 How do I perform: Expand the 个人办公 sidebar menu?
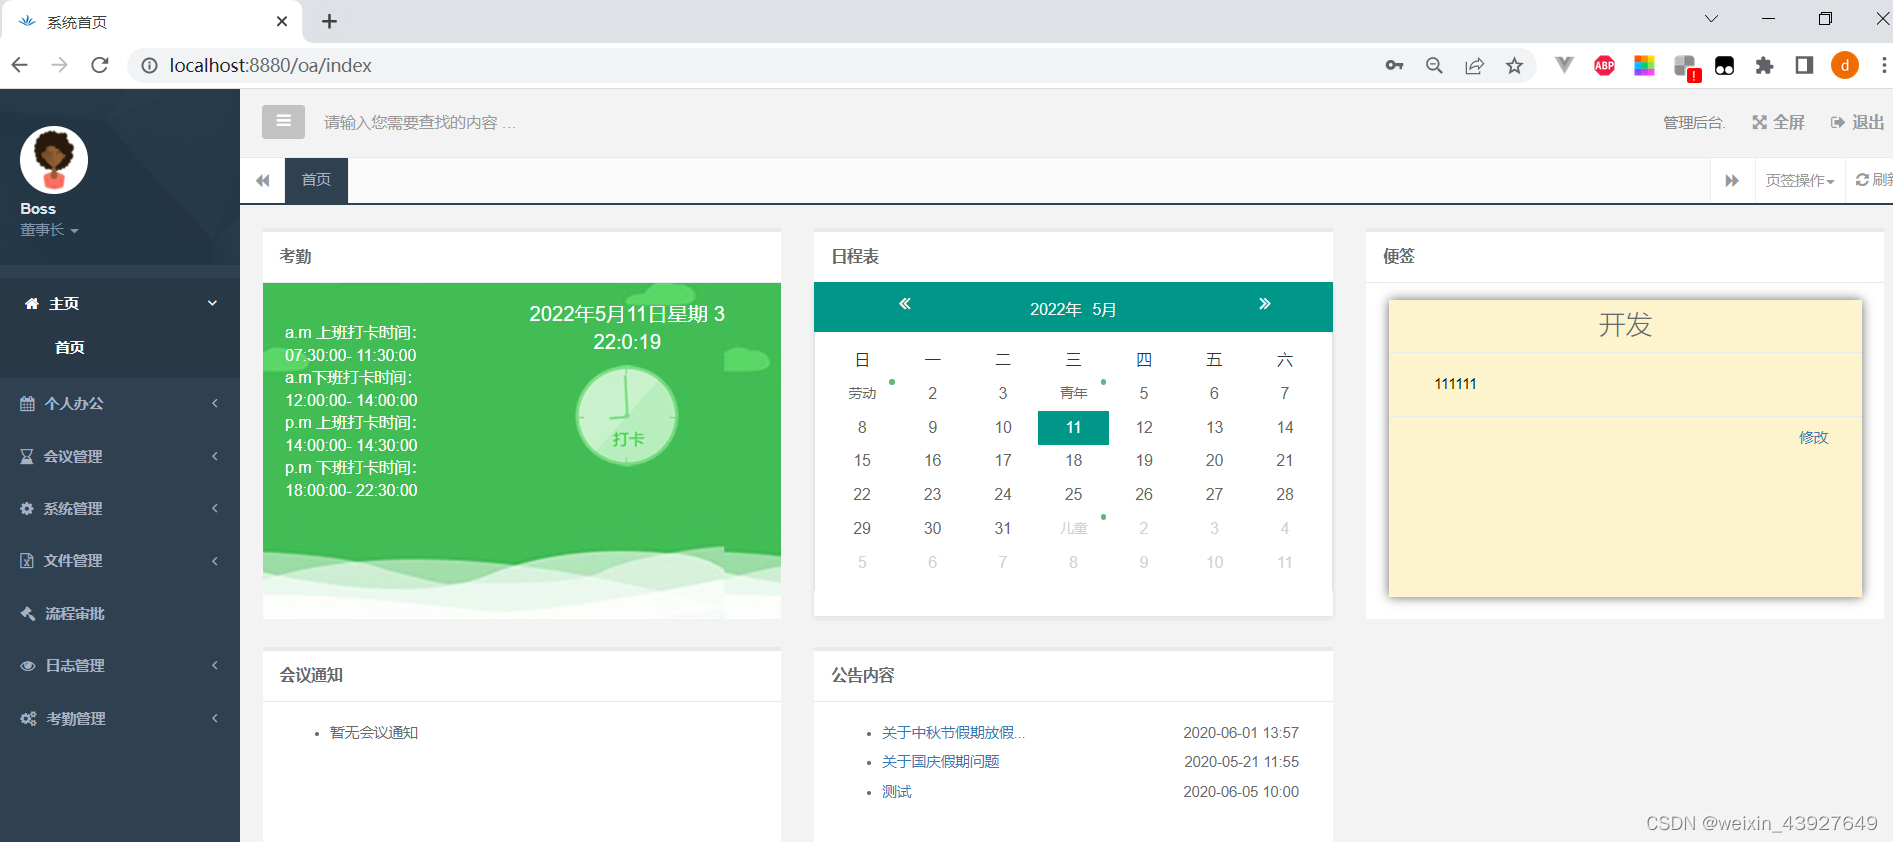click(120, 403)
